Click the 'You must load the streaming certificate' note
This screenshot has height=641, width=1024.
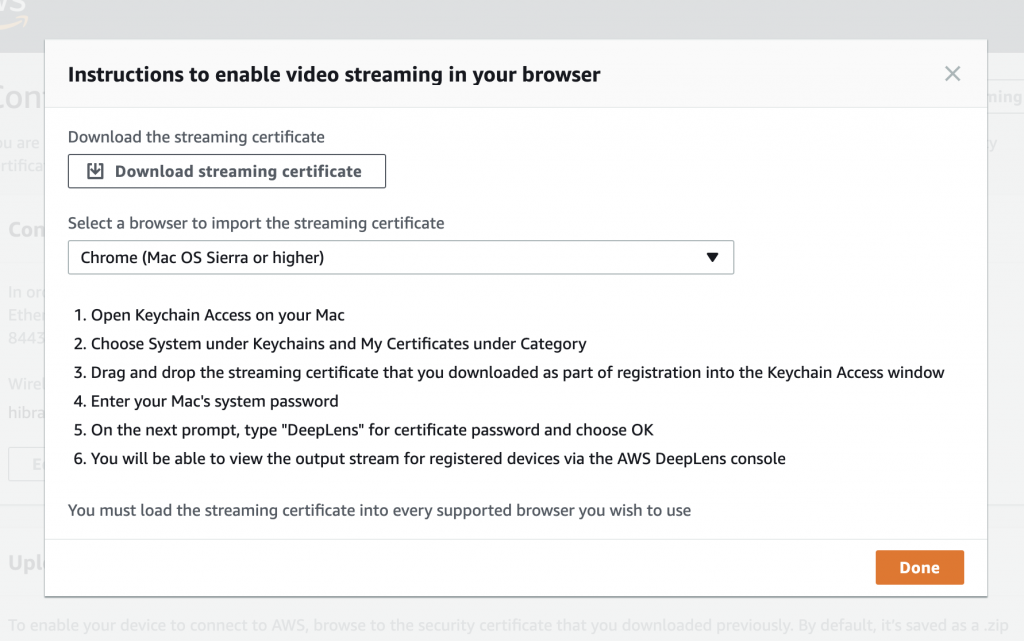point(379,510)
